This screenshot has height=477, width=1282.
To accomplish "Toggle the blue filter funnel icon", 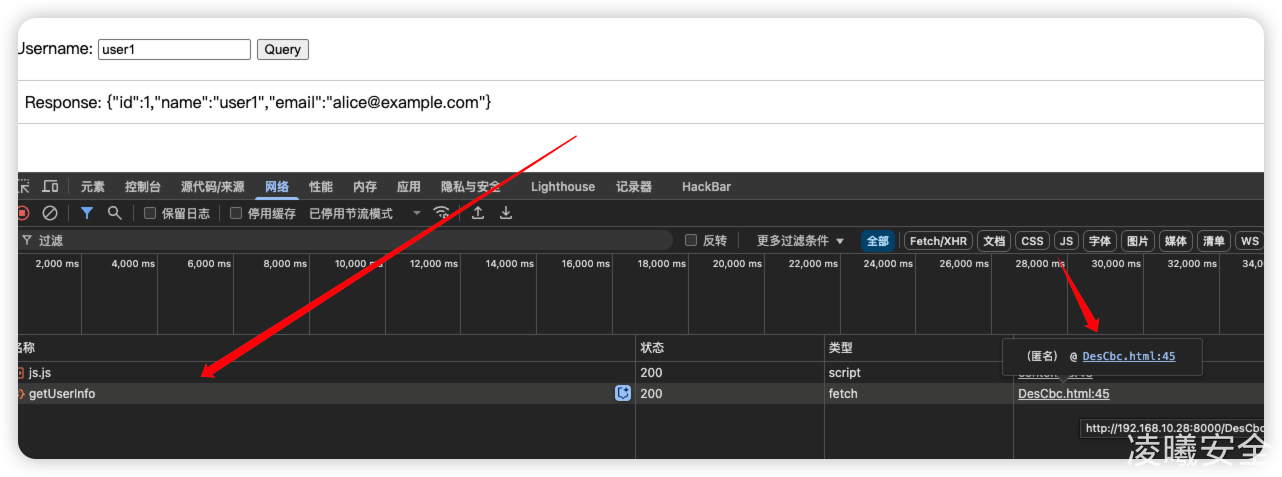I will click(87, 213).
